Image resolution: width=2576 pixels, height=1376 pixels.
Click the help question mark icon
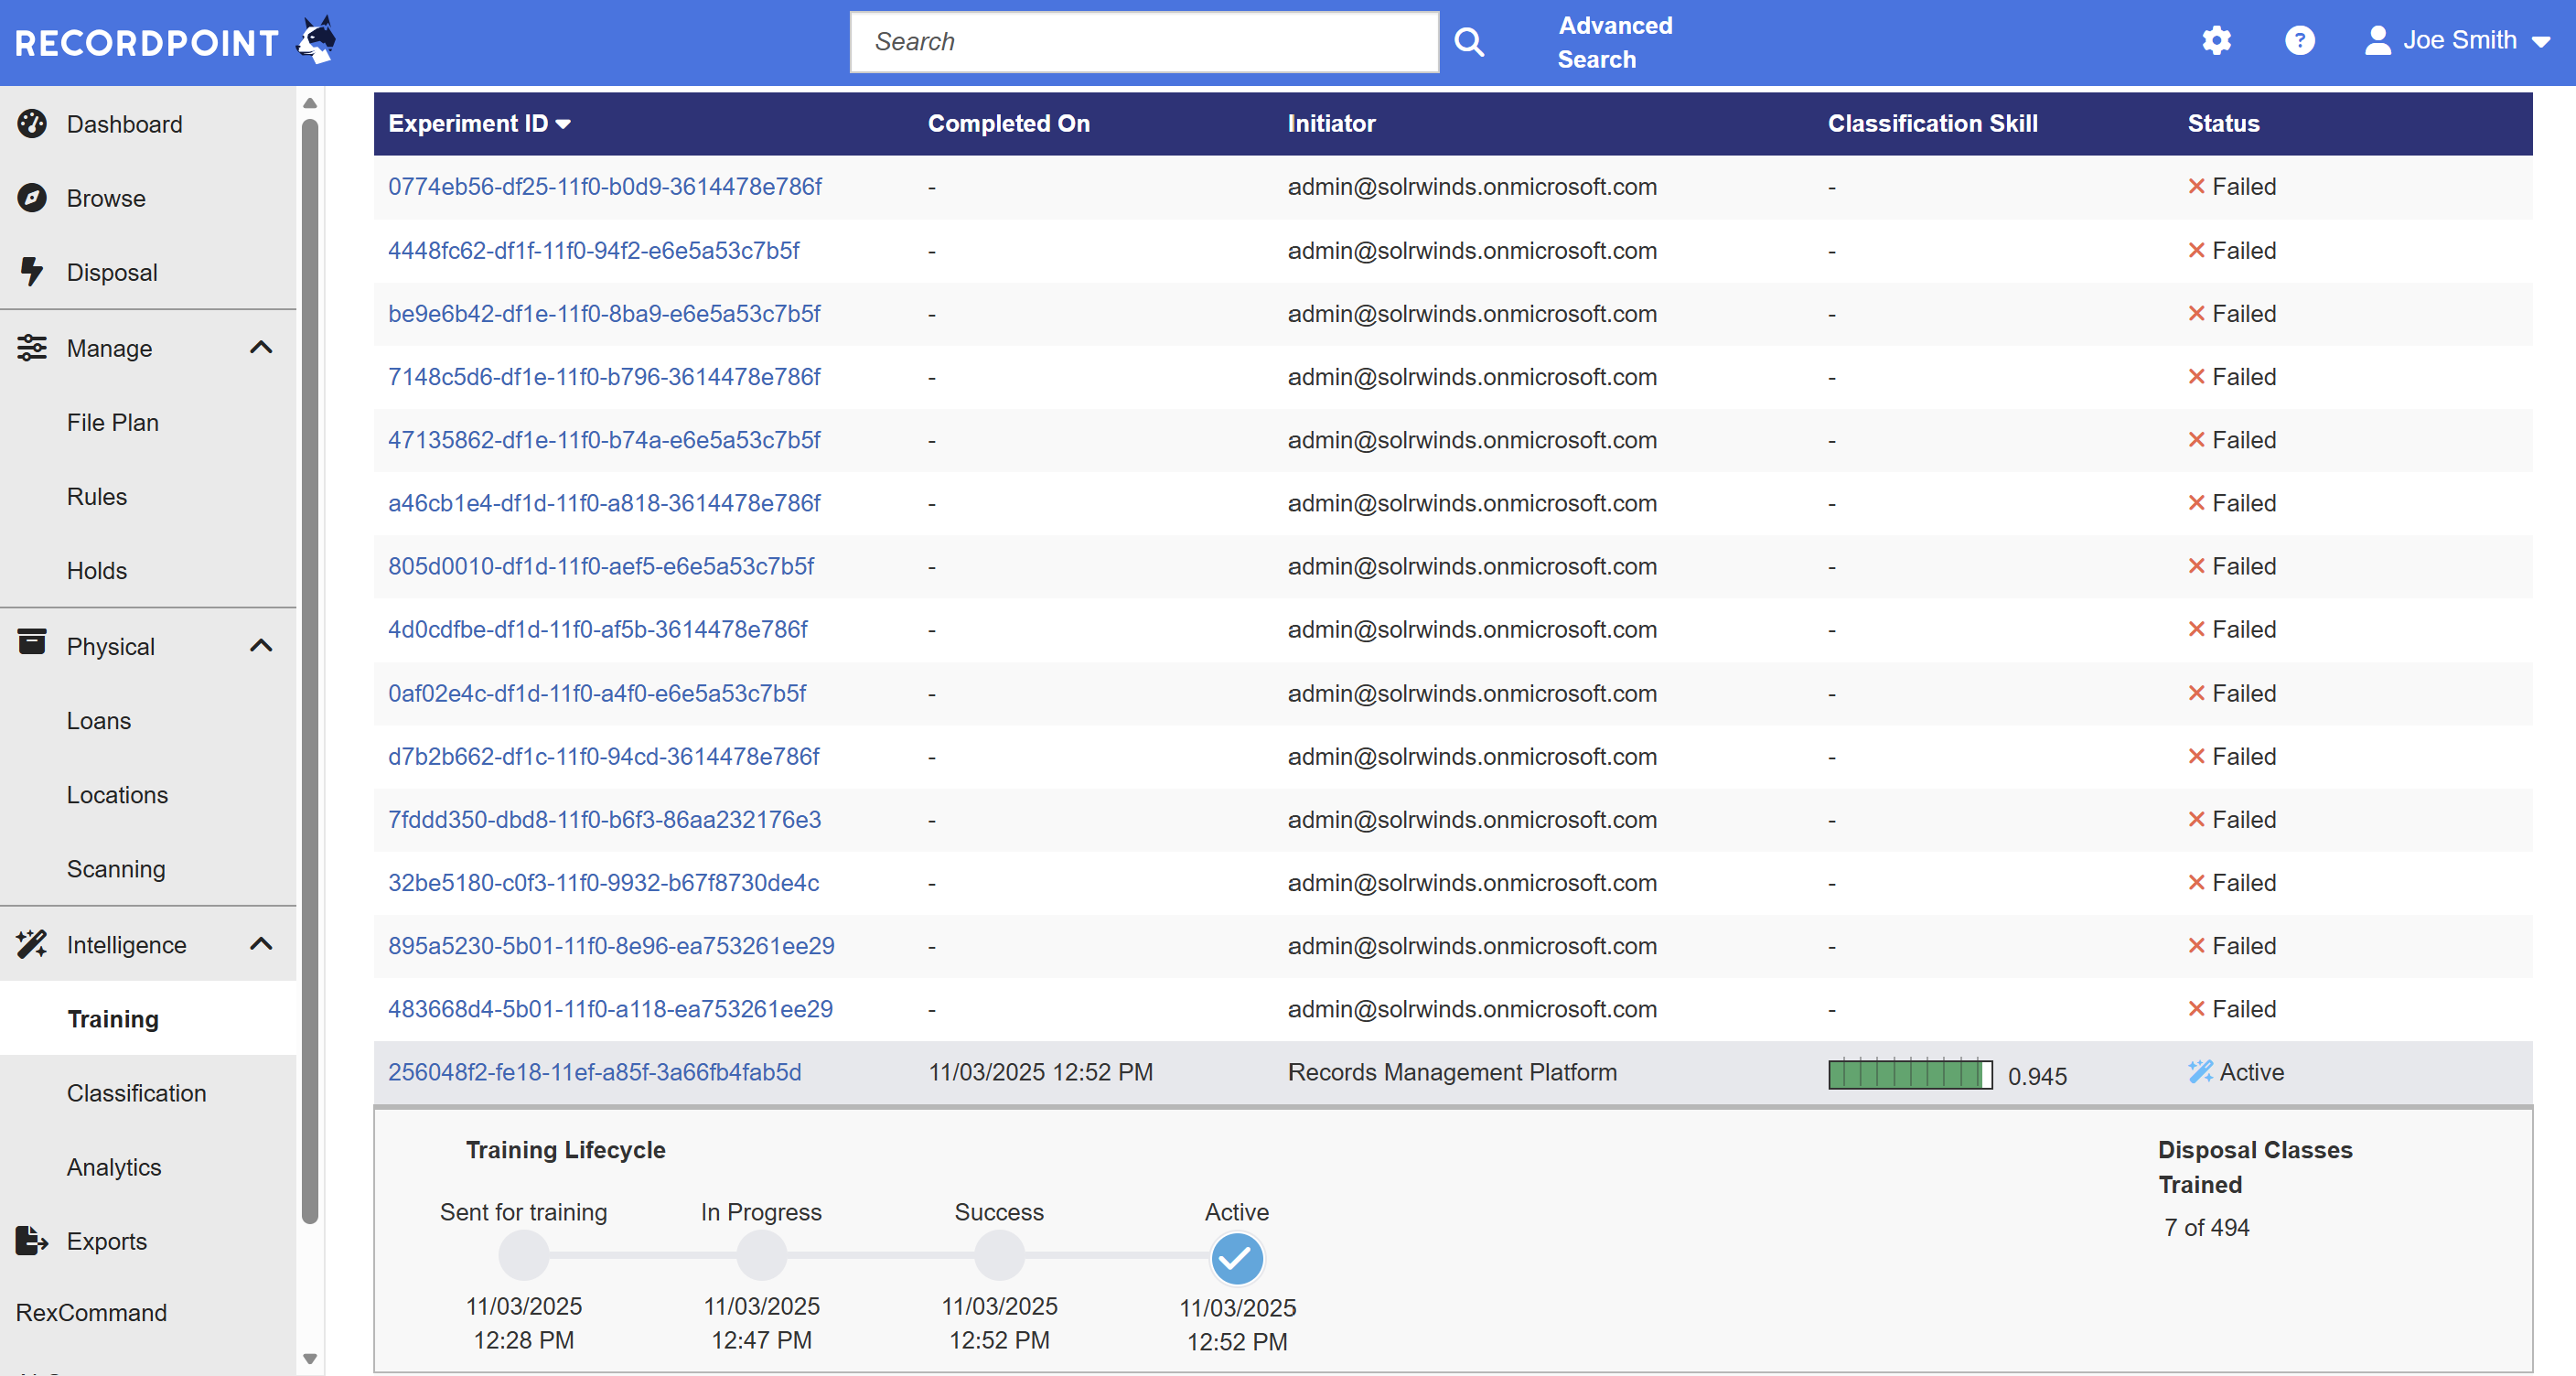click(x=2299, y=41)
